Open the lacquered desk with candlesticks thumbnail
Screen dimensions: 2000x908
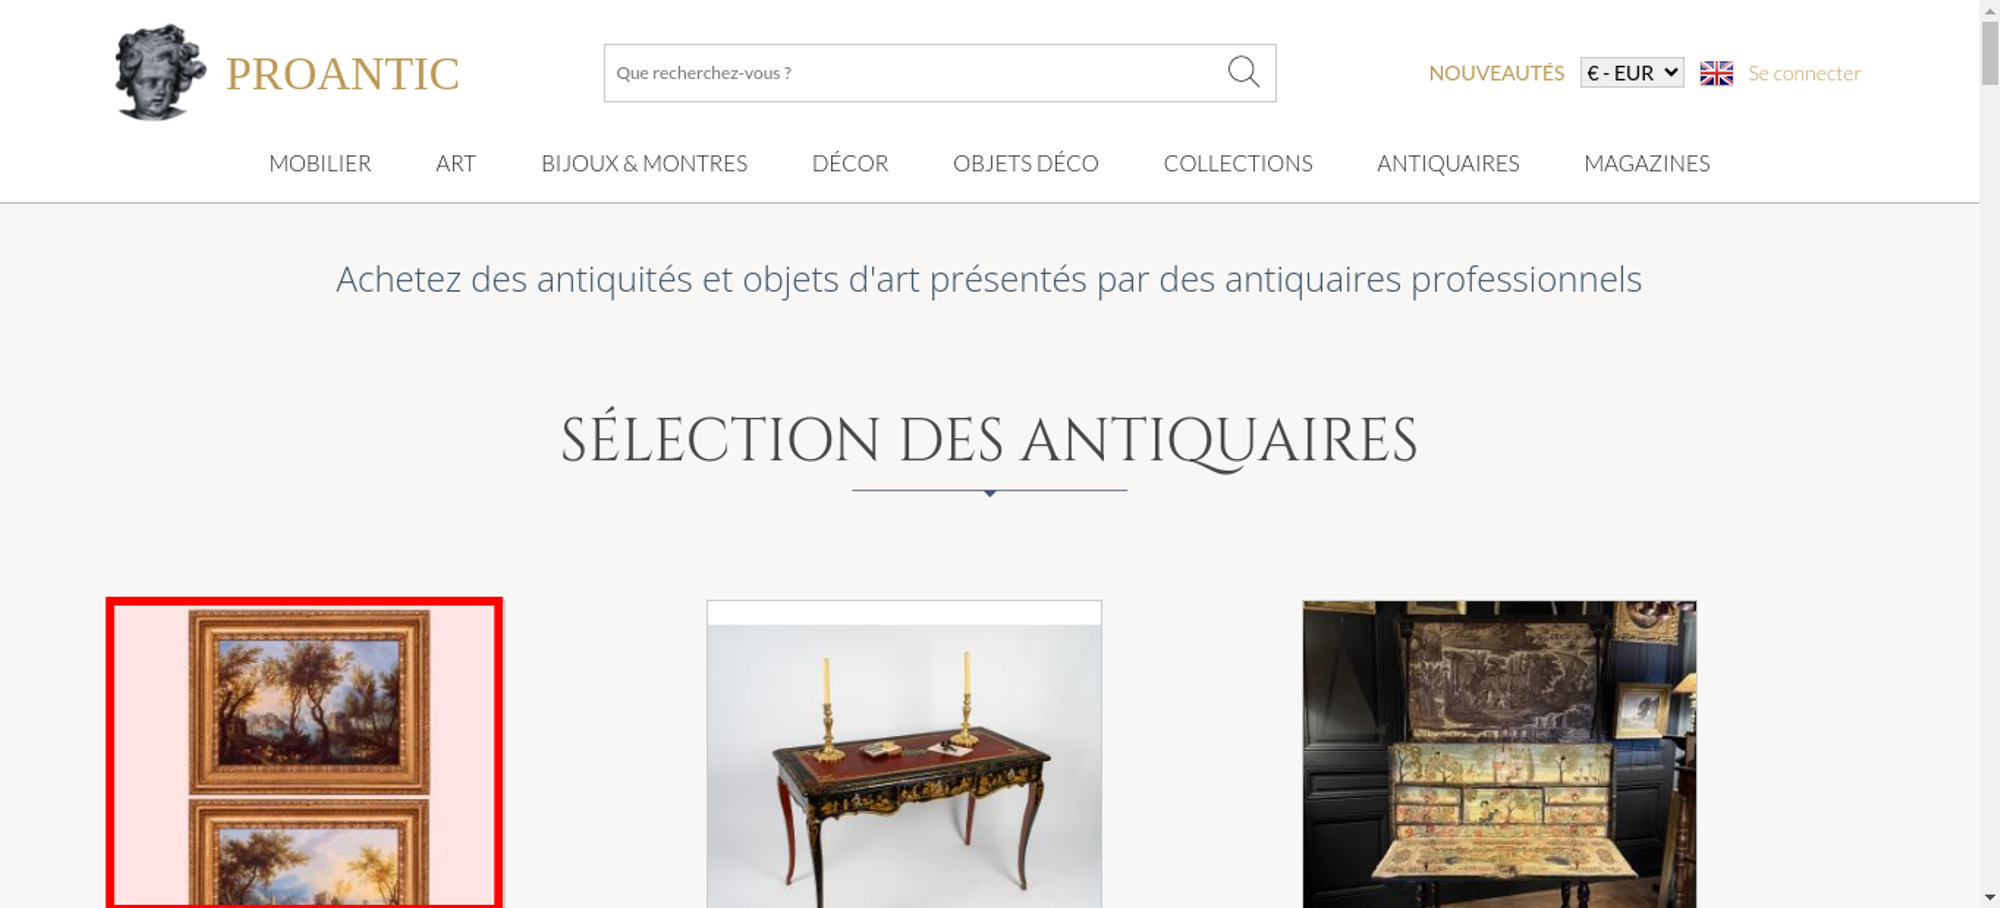click(904, 754)
